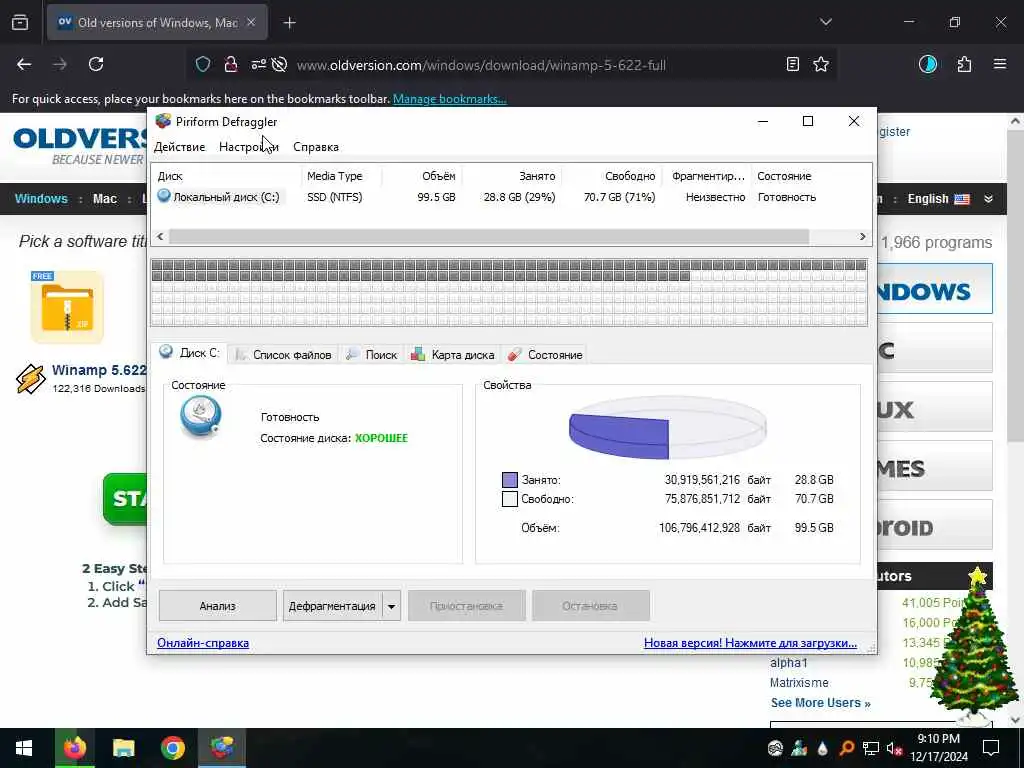Click the network tray icon
This screenshot has height=768, width=1024.
(x=871, y=748)
